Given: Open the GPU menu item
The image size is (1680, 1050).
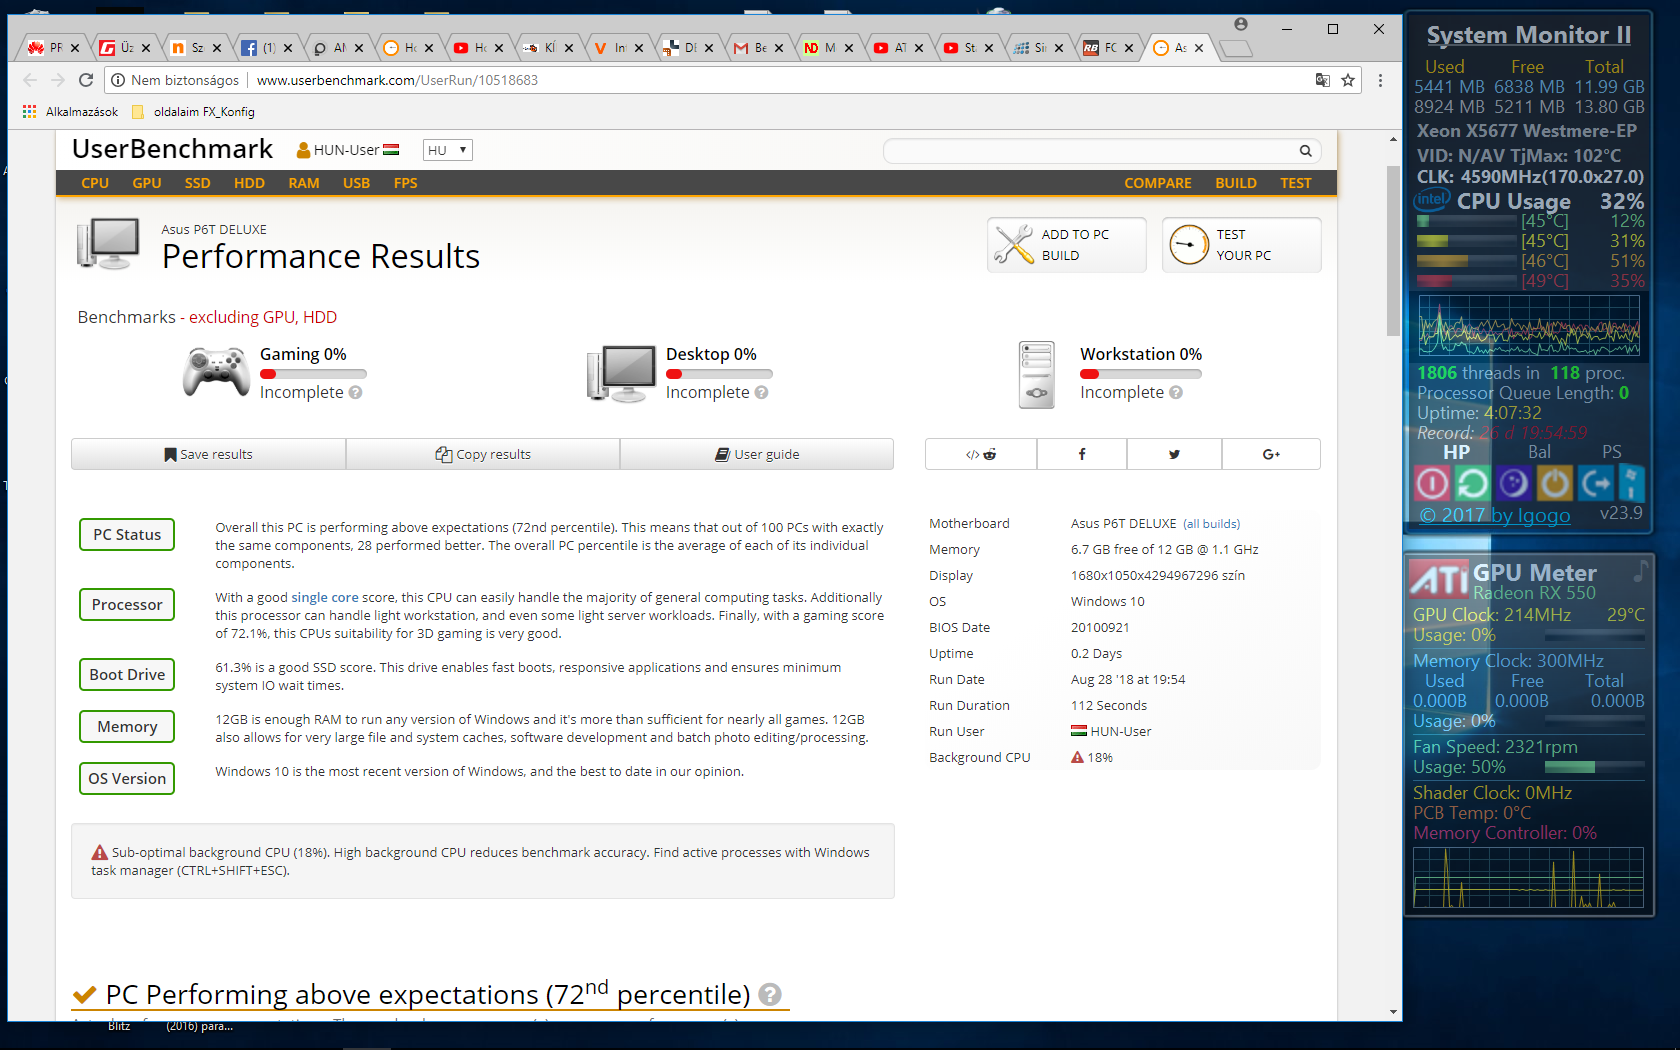Looking at the screenshot, I should click(147, 183).
